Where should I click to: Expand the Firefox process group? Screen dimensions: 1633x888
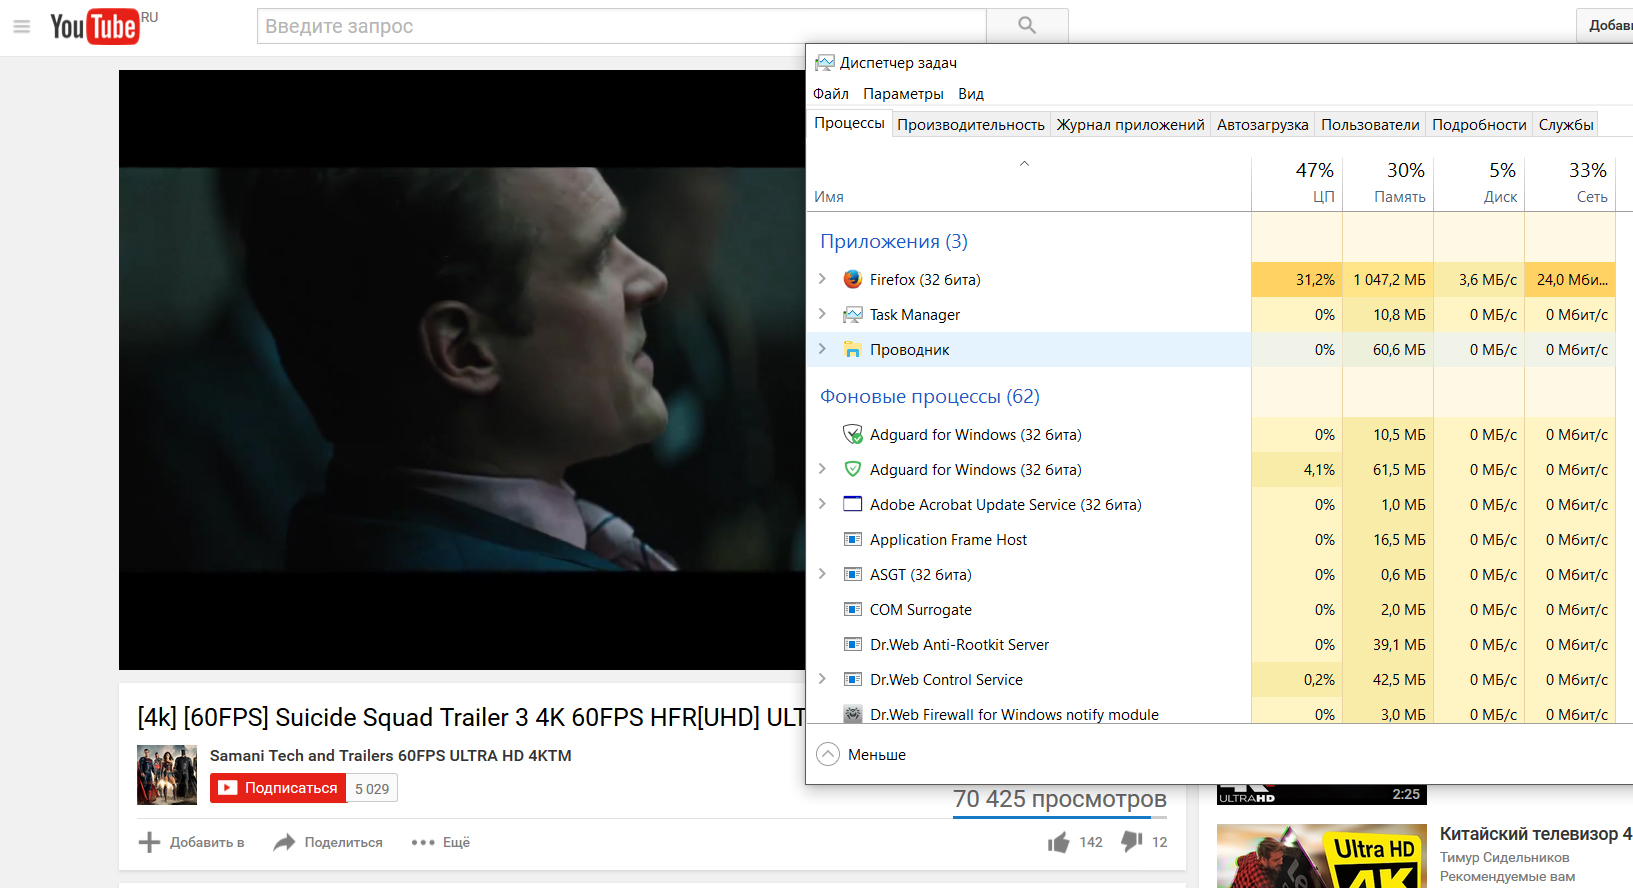[x=822, y=279]
